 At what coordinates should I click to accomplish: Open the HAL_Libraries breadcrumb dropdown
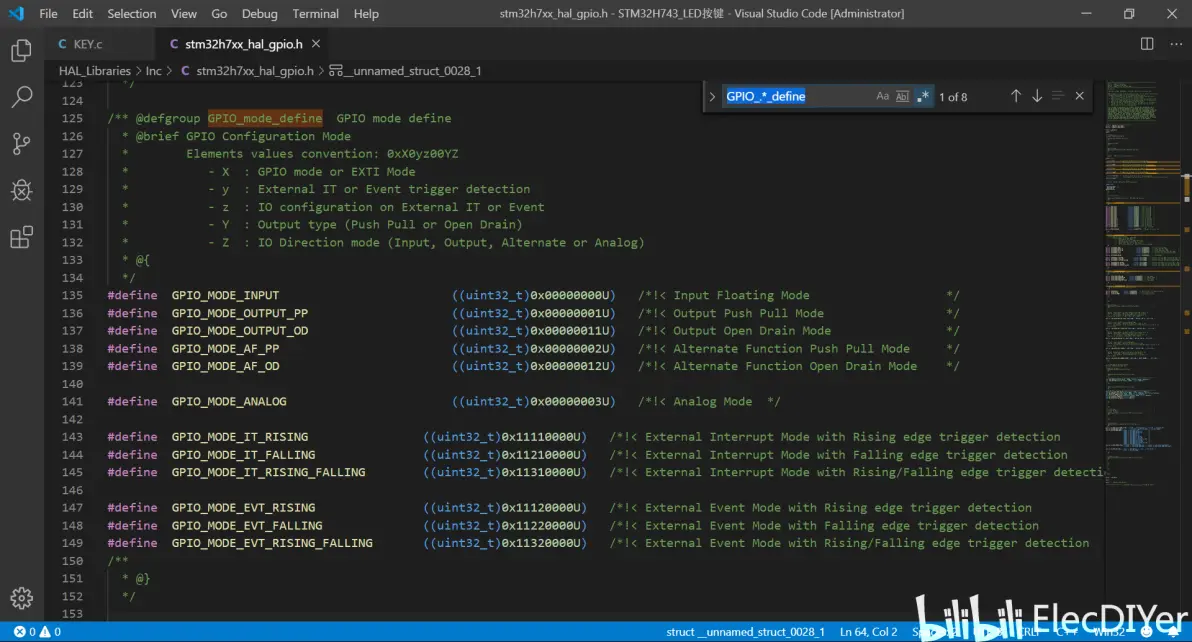coord(94,71)
